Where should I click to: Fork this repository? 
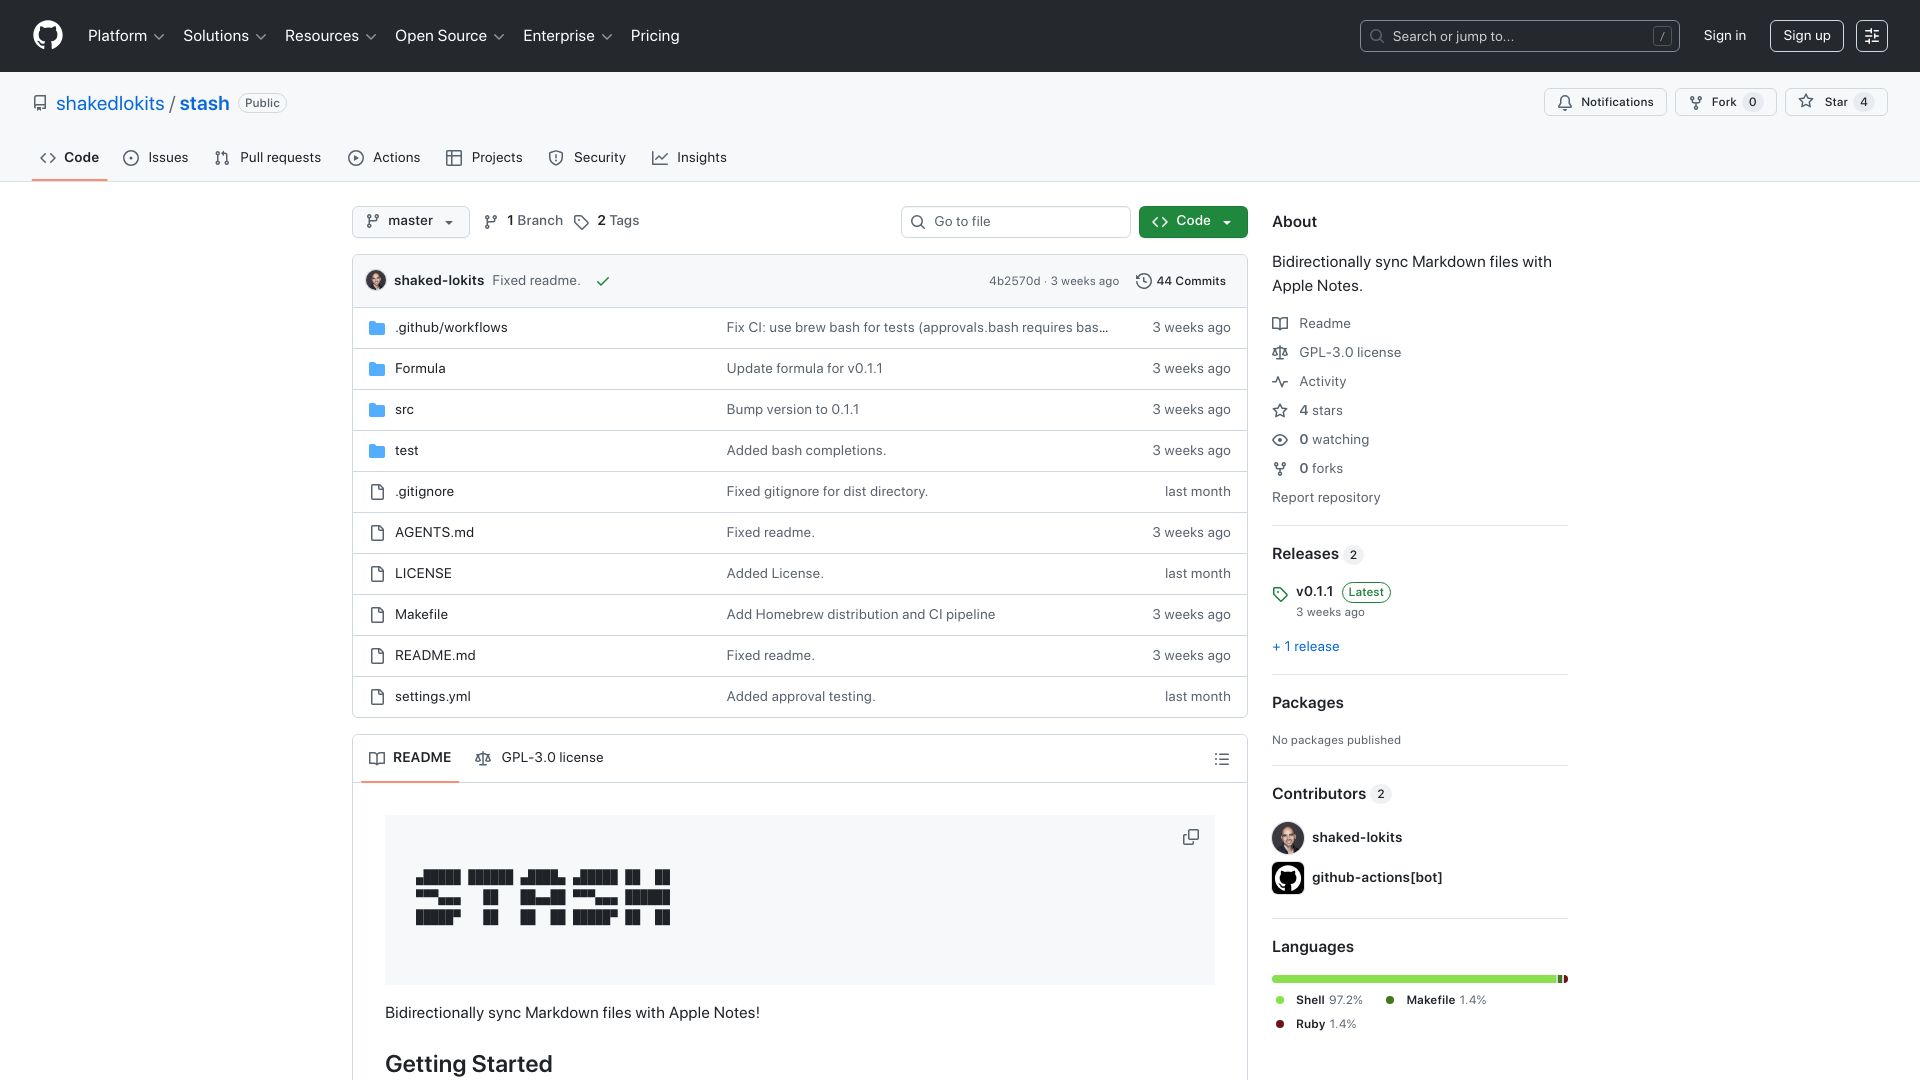point(1725,102)
